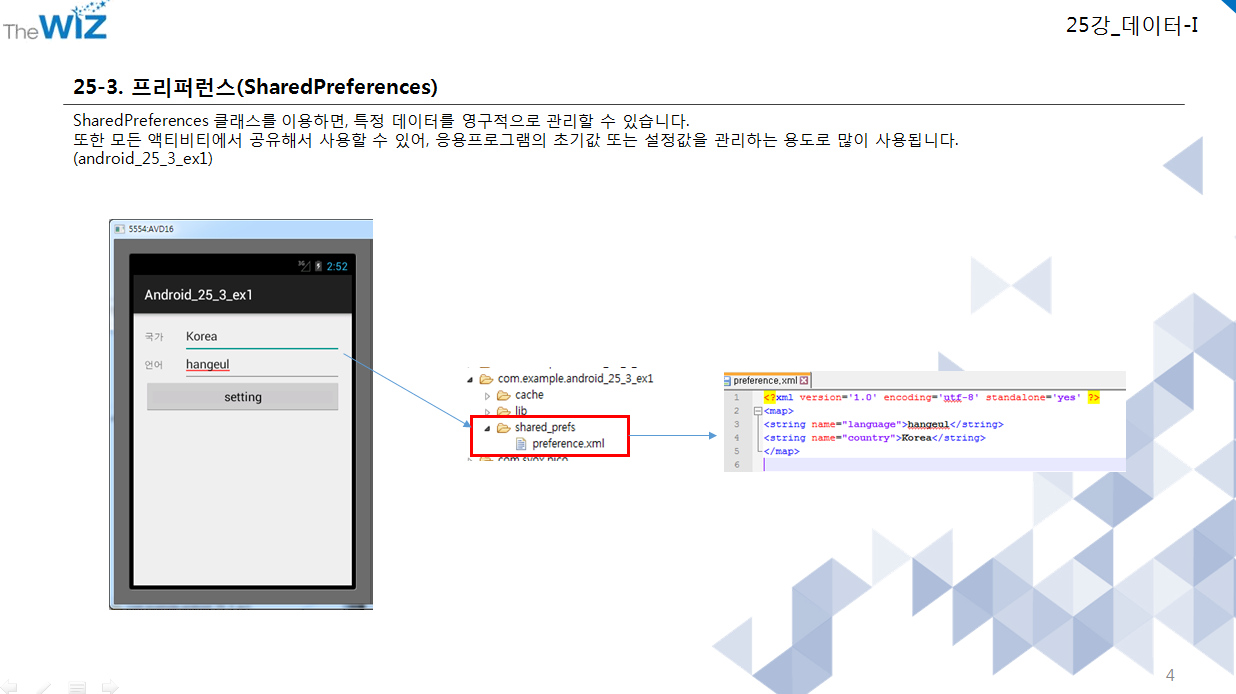Image resolution: width=1236 pixels, height=694 pixels.
Task: Click the xml declaration line
Action: (931, 397)
